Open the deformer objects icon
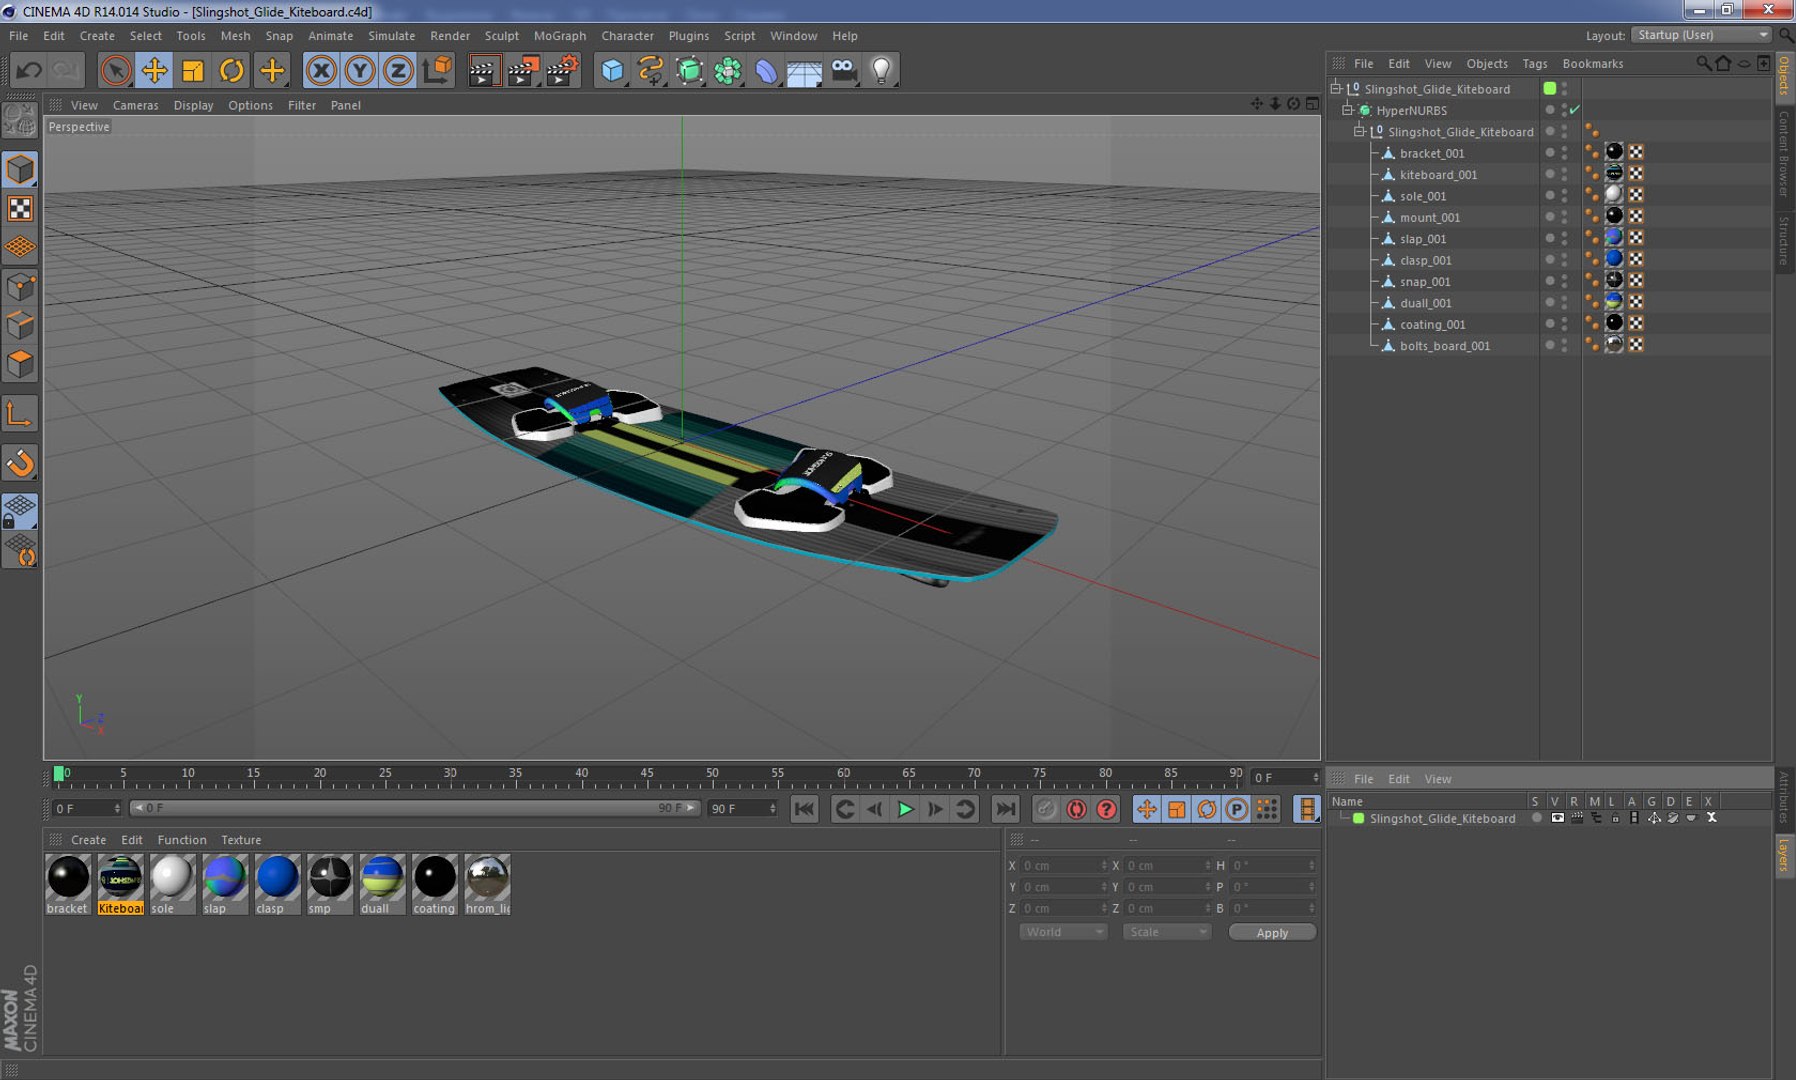Screen dimensions: 1796x1080 [x=766, y=70]
